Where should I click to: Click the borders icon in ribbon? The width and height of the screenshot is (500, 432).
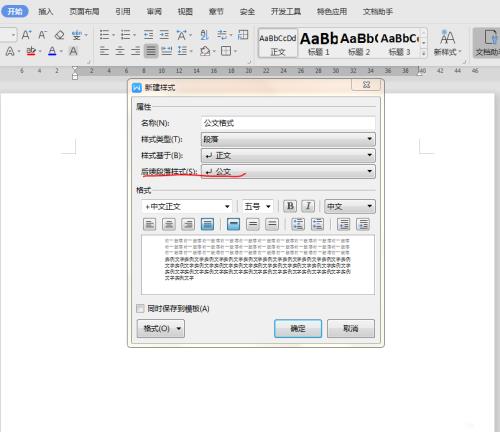coord(226,51)
